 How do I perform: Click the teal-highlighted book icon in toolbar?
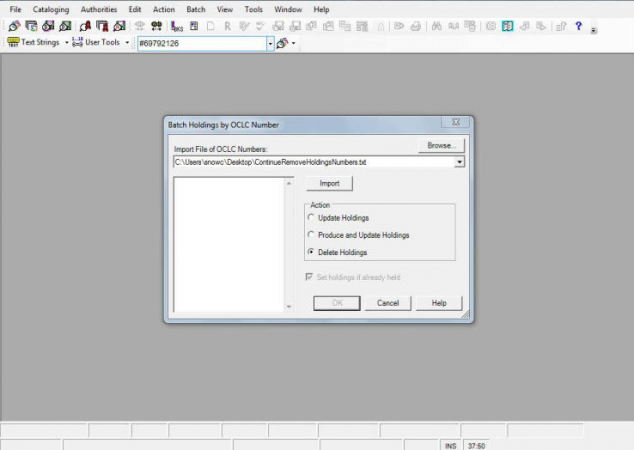(507, 26)
